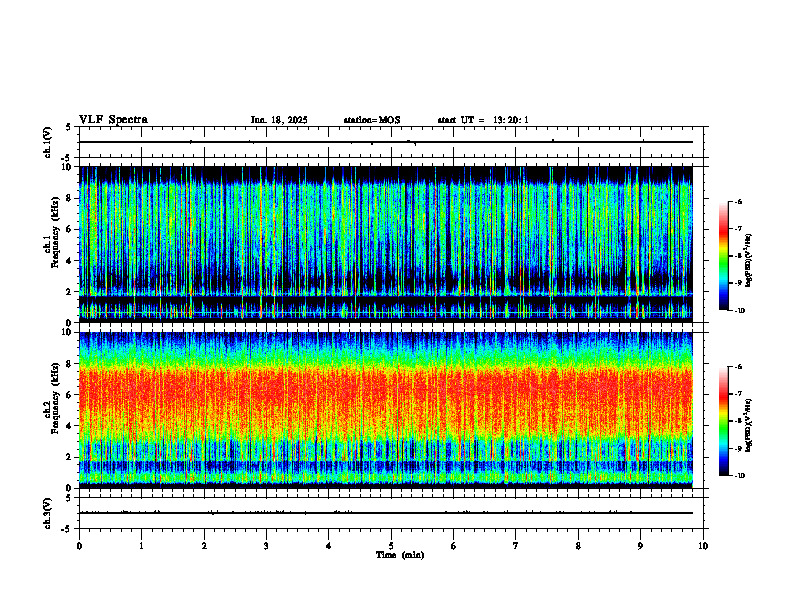This screenshot has height=612, width=792.
Task: Click time-axis tick label "2"
Action: pyautogui.click(x=204, y=546)
